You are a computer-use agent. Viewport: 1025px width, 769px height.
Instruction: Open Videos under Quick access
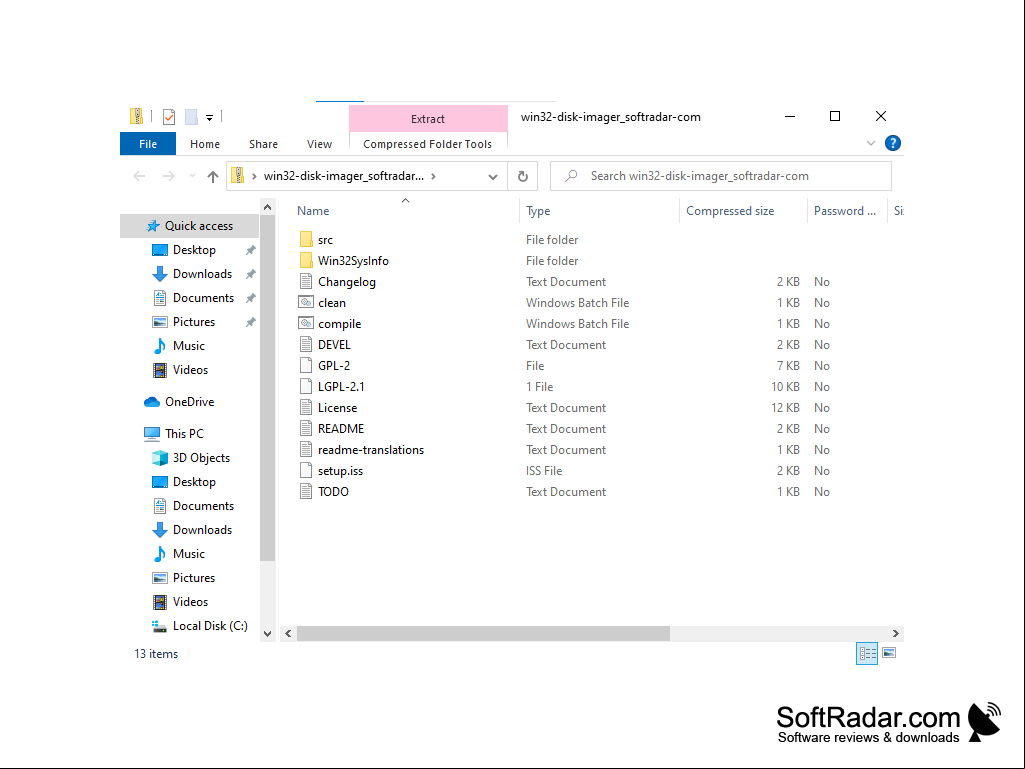tap(190, 369)
